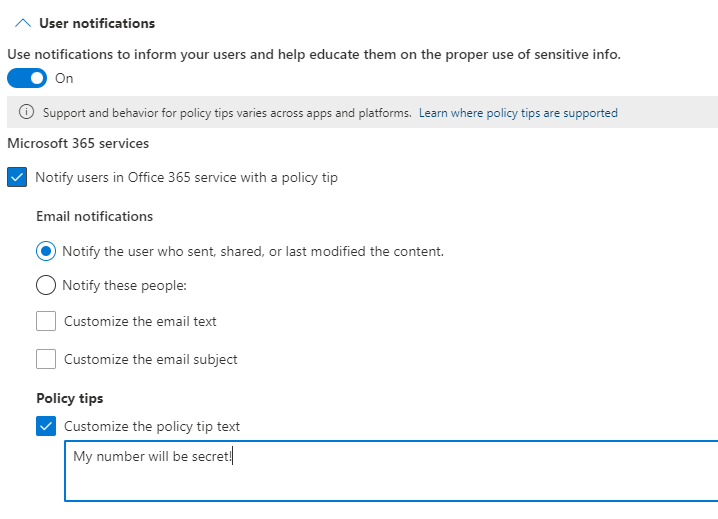This screenshot has width=718, height=519.
Task: Click the info icon in policy tips banner
Action: tap(26, 113)
